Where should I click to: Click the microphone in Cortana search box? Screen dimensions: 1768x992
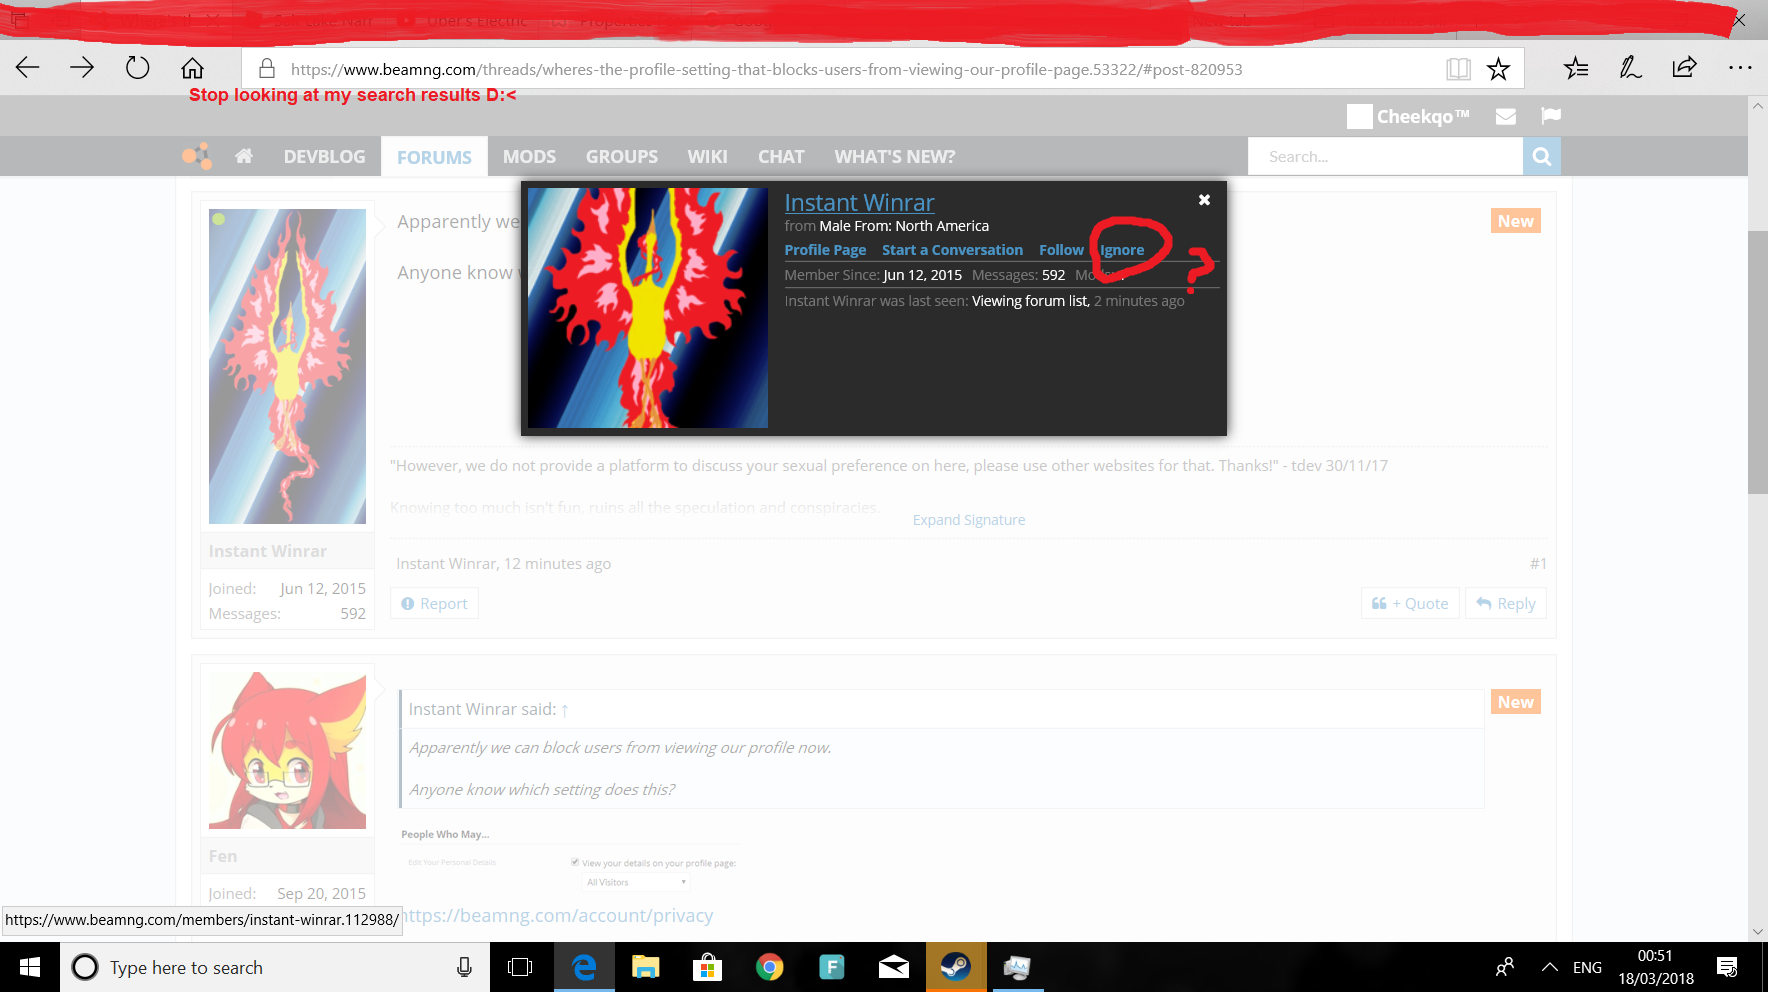(x=464, y=967)
